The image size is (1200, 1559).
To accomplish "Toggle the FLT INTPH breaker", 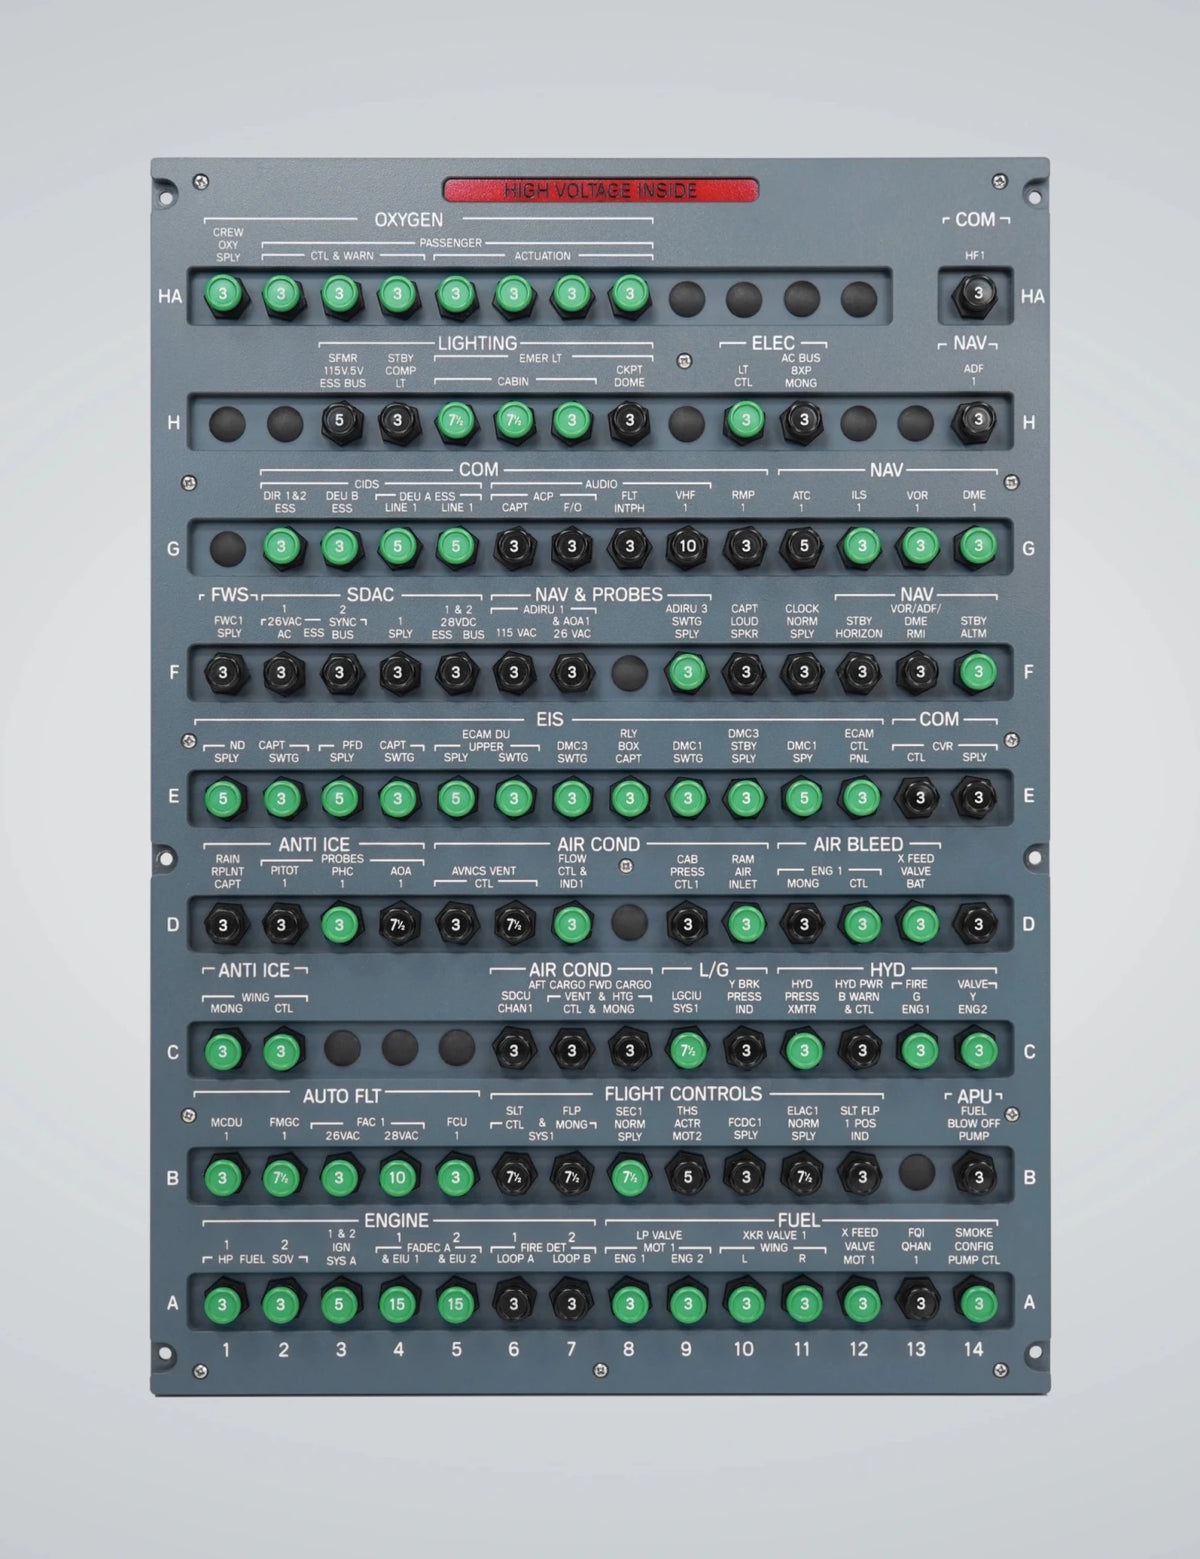I will 629,546.
